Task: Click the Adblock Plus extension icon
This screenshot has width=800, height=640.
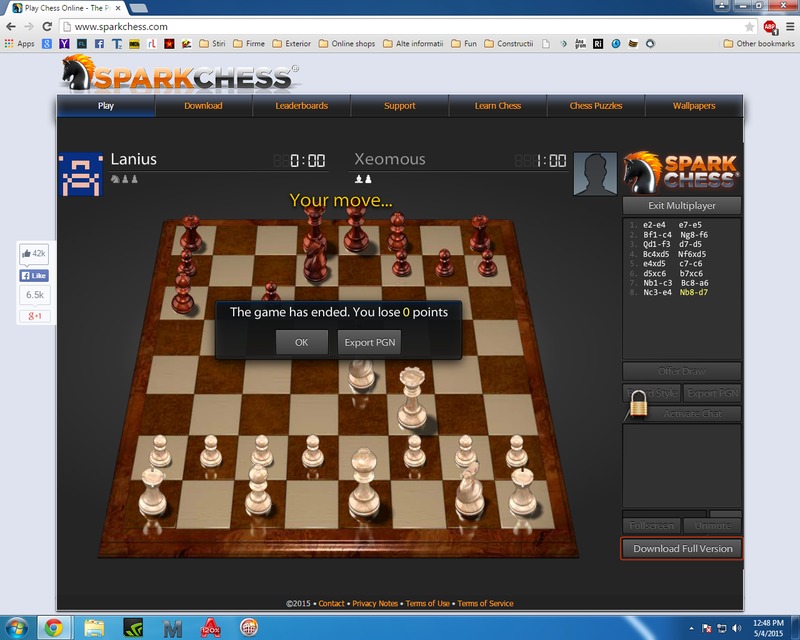Action: pyautogui.click(x=770, y=27)
